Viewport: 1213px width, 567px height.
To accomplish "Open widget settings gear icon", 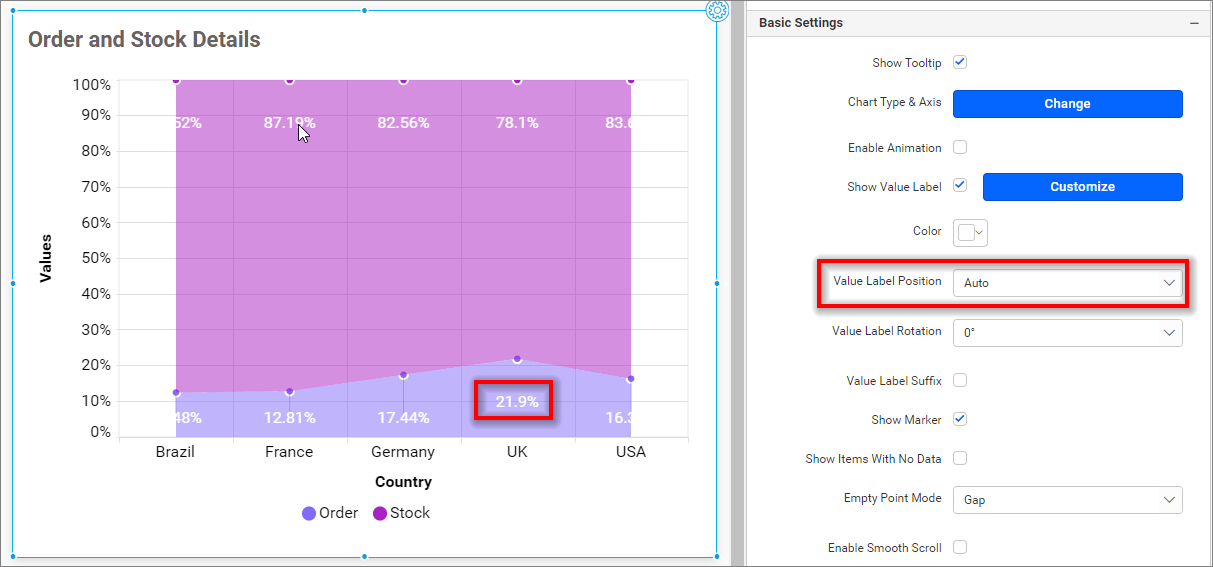I will point(716,11).
